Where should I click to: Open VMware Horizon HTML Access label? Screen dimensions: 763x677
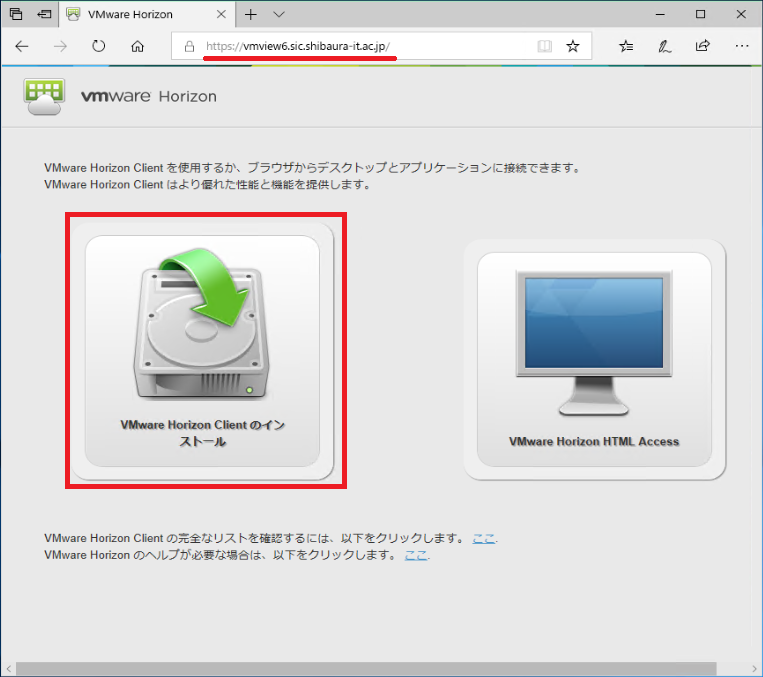click(x=594, y=441)
